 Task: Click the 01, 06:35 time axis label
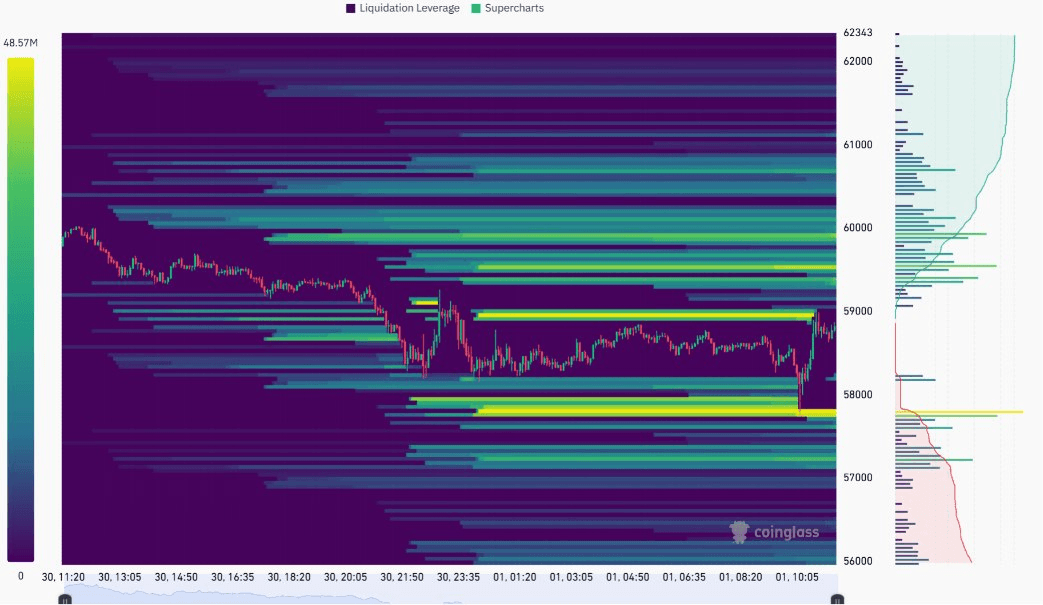pos(684,577)
